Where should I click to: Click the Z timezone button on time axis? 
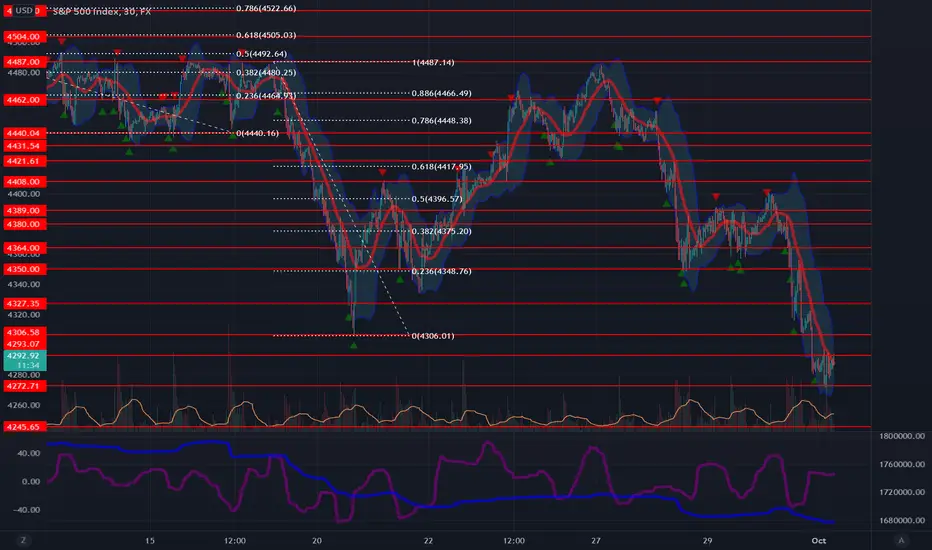pyautogui.click(x=23, y=540)
